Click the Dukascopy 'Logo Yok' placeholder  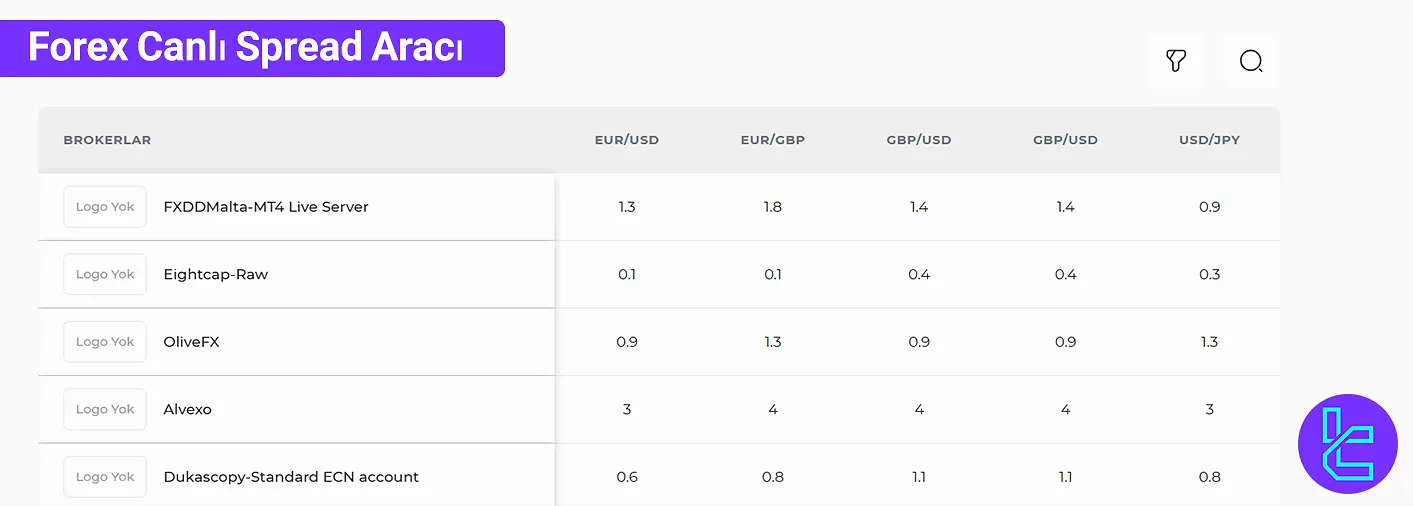105,477
